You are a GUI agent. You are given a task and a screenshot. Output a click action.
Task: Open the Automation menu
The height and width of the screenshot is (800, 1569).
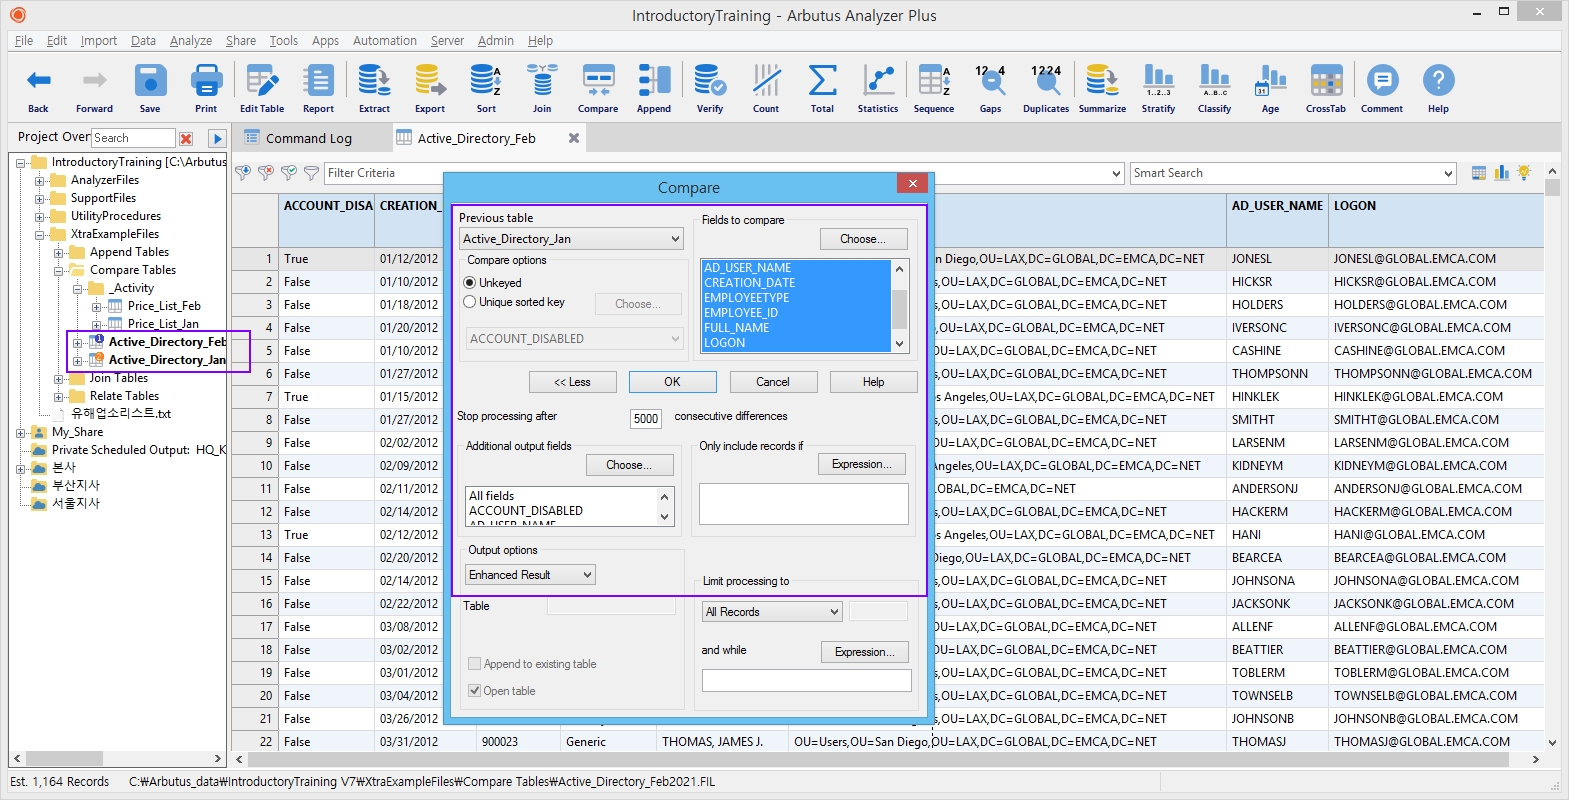pos(384,41)
